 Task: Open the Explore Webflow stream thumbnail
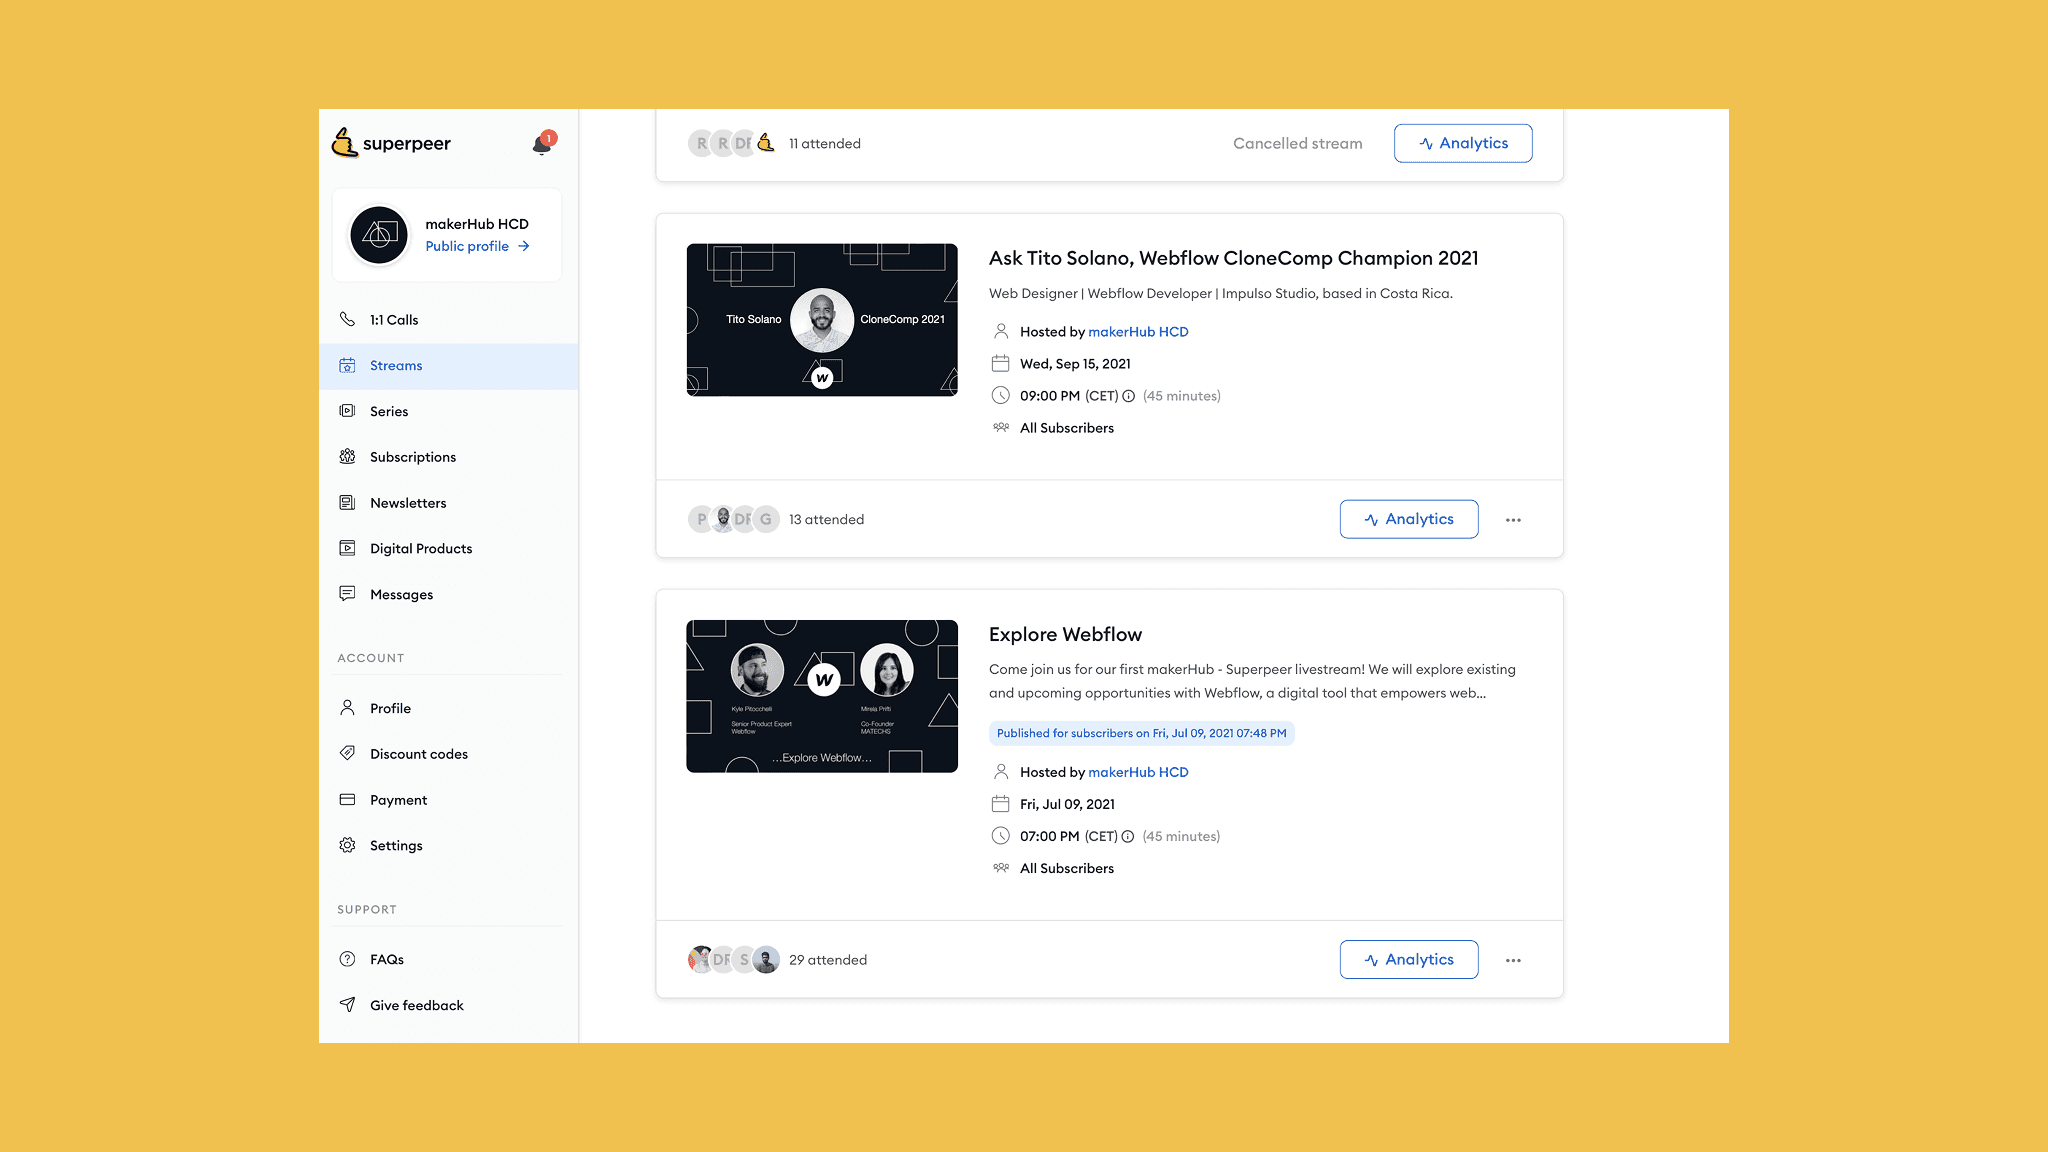[822, 696]
